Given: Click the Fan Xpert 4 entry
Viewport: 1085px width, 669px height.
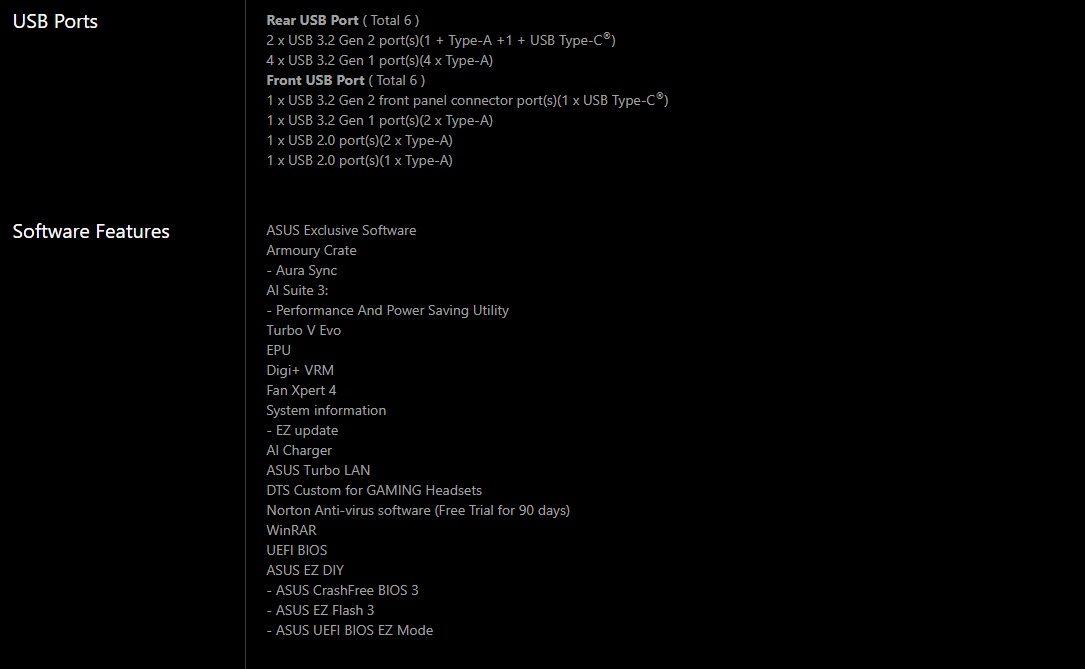Looking at the screenshot, I should [x=301, y=390].
